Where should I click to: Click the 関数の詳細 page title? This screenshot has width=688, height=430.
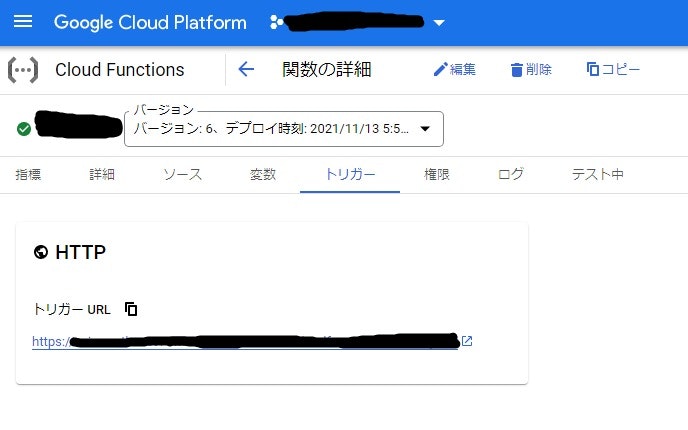327,69
